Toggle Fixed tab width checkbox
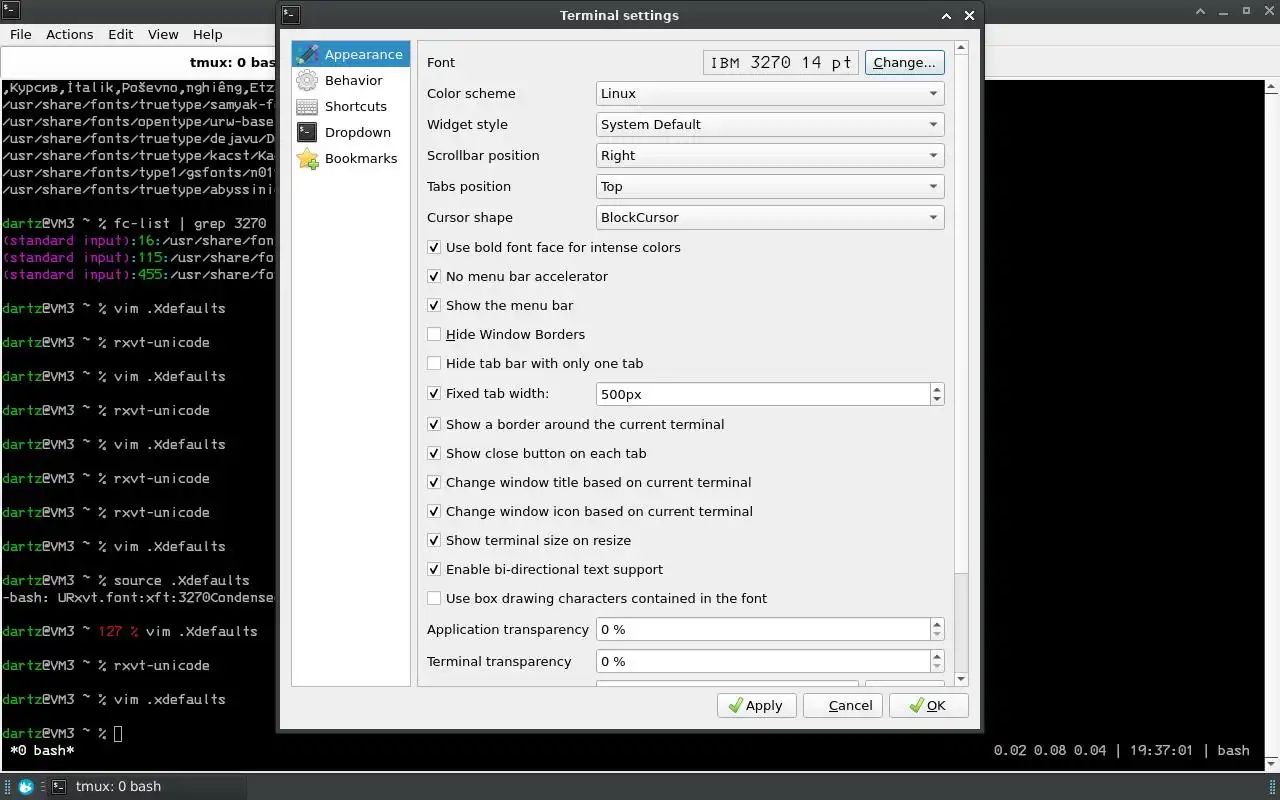 point(434,393)
